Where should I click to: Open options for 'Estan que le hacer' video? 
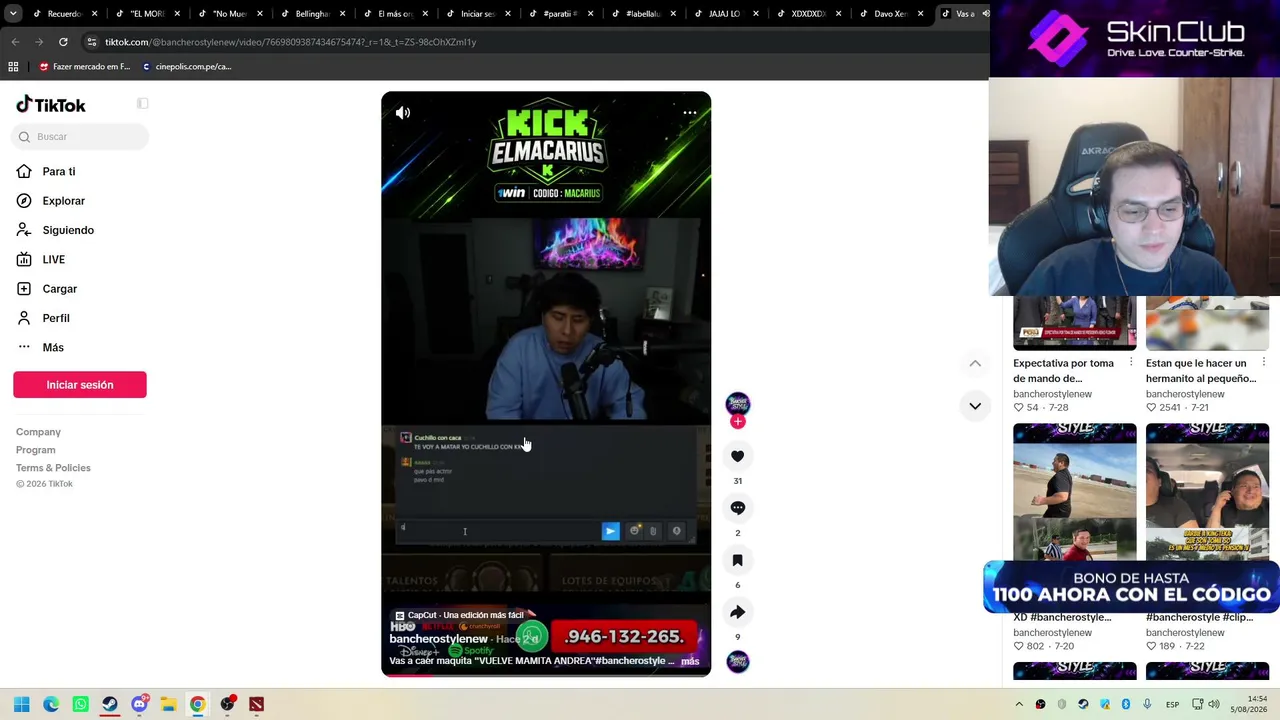tap(1264, 362)
